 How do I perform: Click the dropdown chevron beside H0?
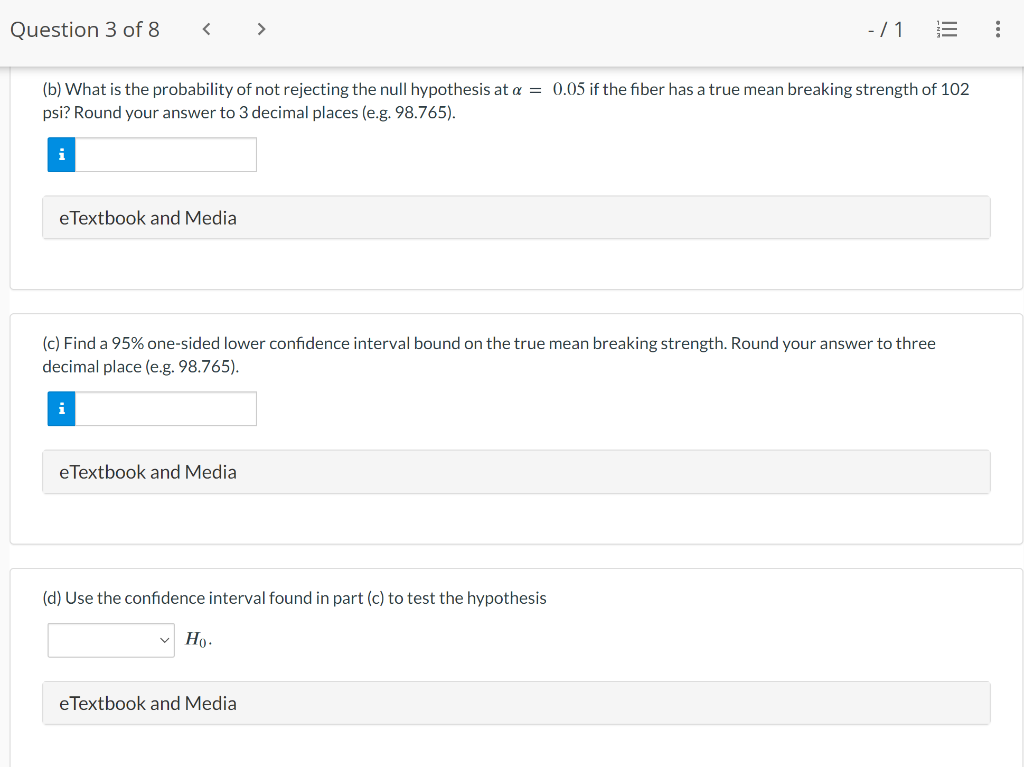click(165, 640)
